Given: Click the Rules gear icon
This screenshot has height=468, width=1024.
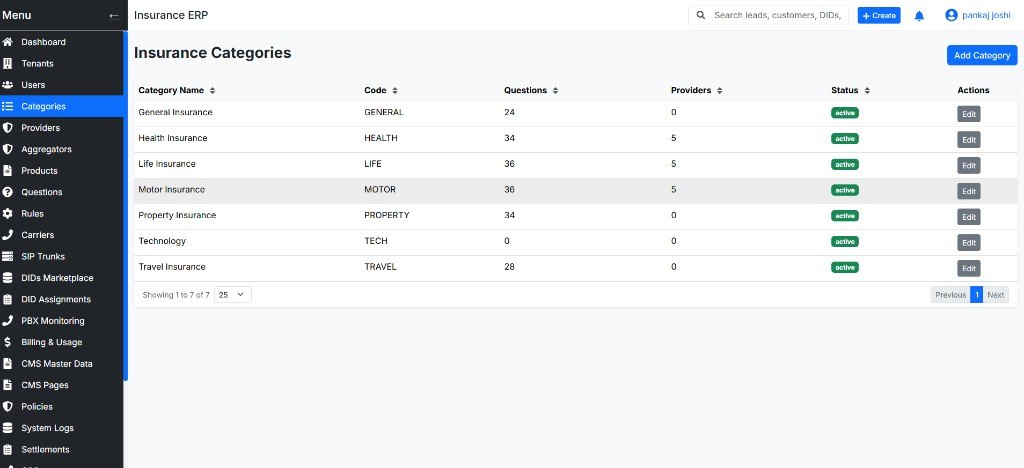Looking at the screenshot, I should pyautogui.click(x=8, y=213).
